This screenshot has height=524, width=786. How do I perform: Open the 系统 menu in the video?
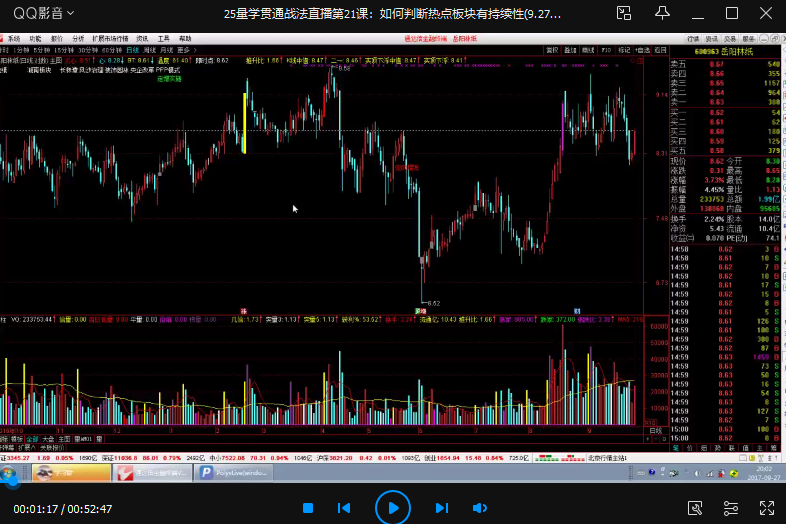(13, 38)
